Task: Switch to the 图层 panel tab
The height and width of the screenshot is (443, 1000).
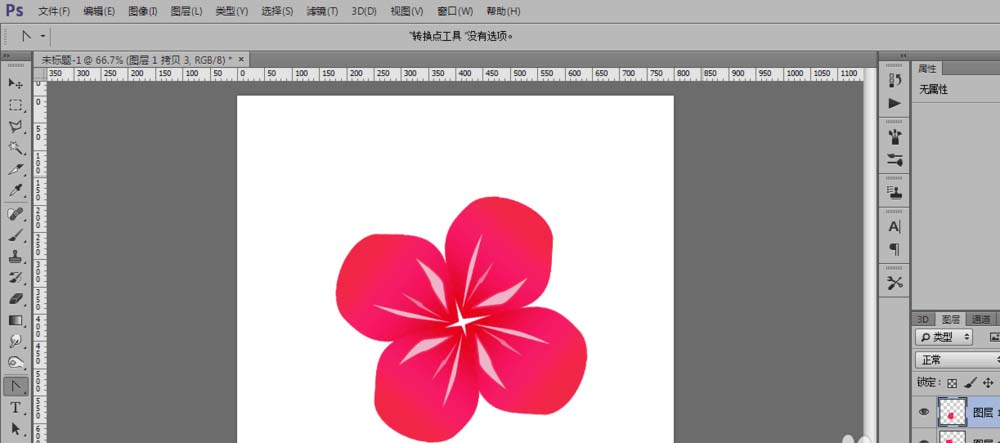Action: coord(951,319)
